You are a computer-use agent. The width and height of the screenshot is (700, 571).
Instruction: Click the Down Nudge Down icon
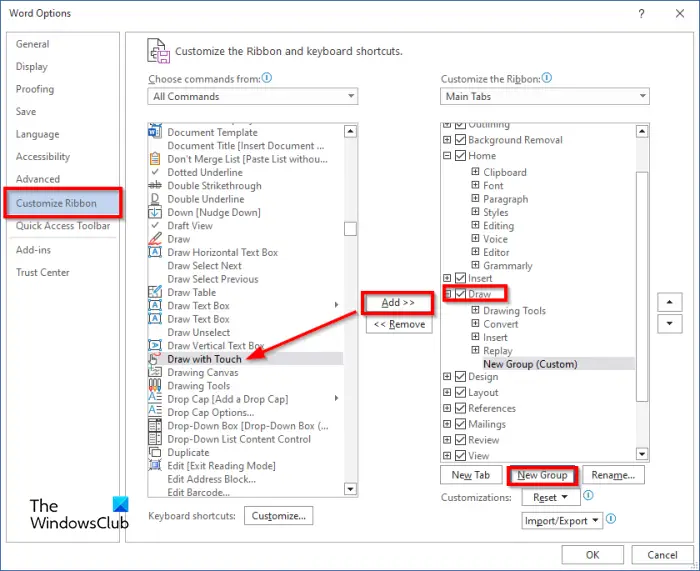(x=154, y=213)
